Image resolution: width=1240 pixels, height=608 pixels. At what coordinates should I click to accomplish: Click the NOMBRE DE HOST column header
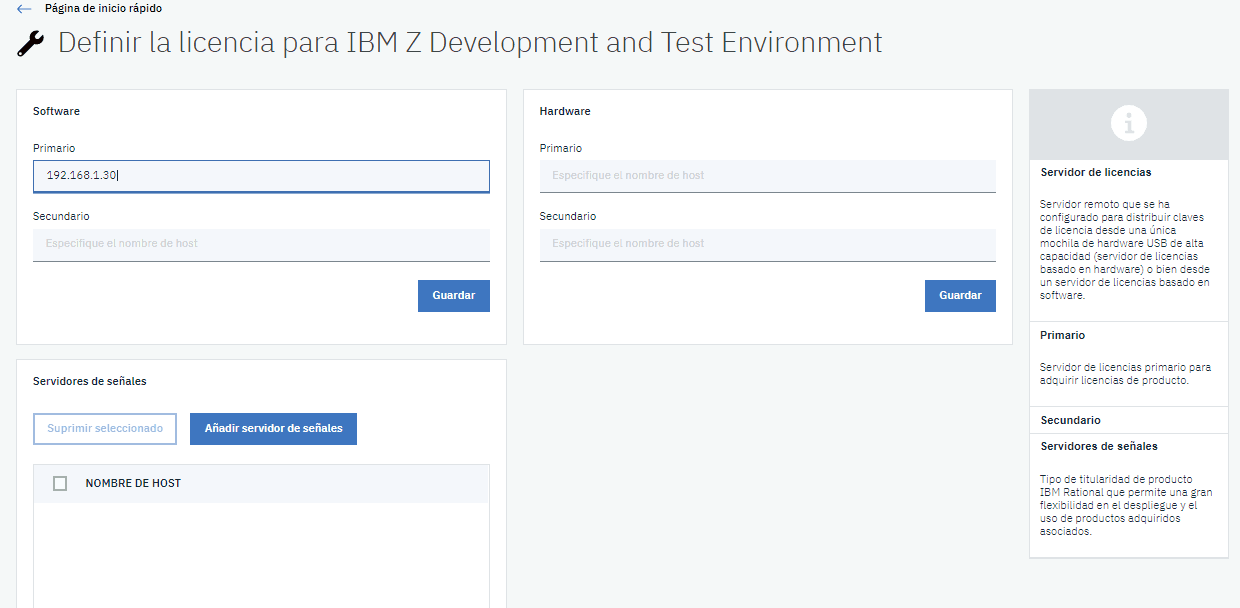click(x=133, y=484)
